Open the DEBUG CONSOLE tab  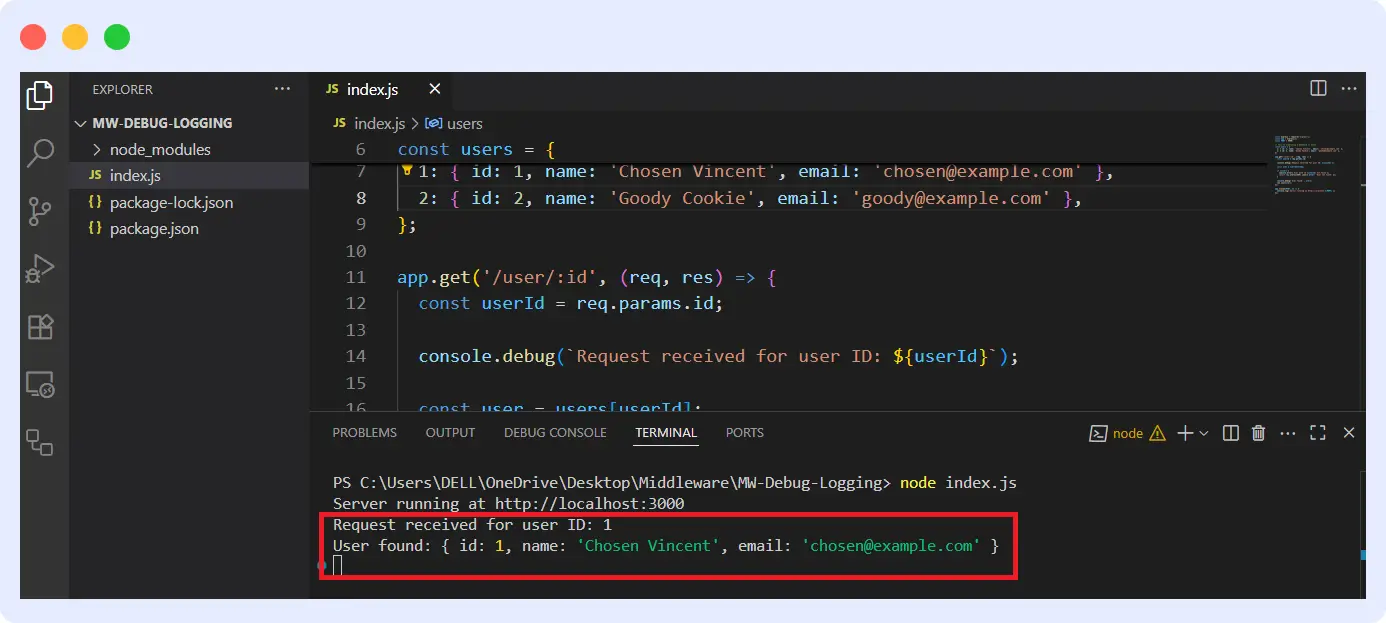(554, 432)
